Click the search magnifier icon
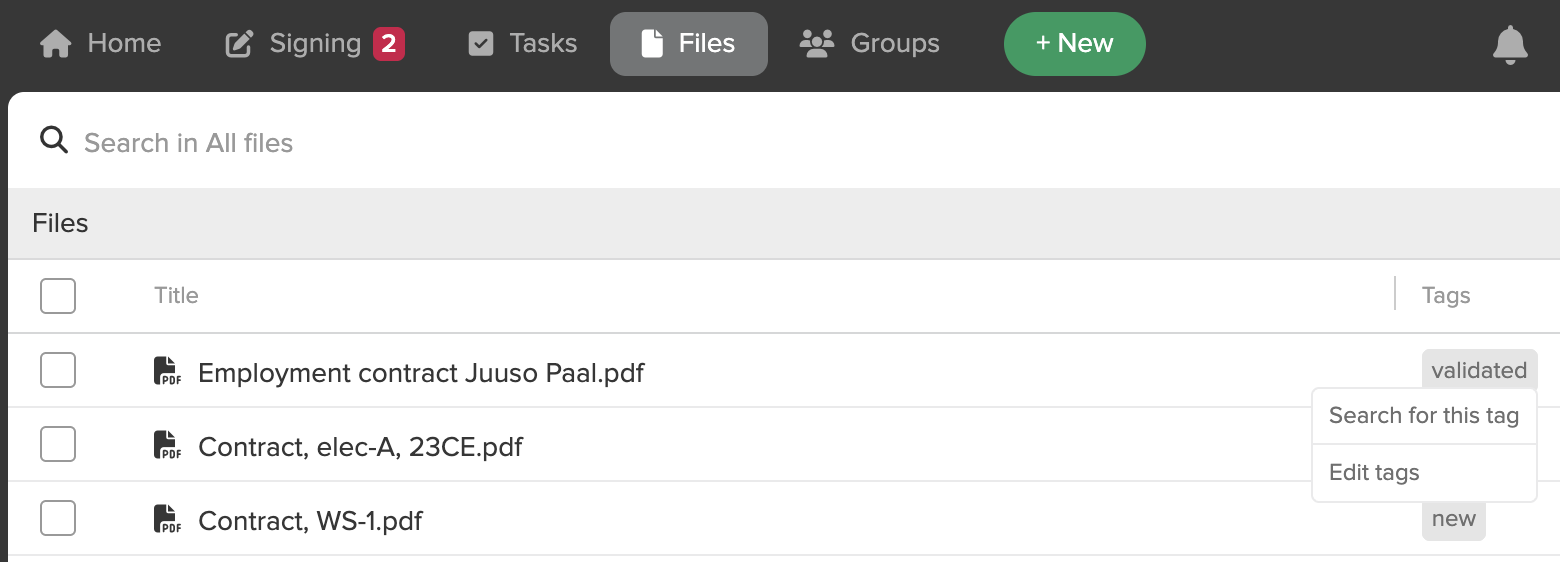The height and width of the screenshot is (562, 1560). (x=54, y=141)
